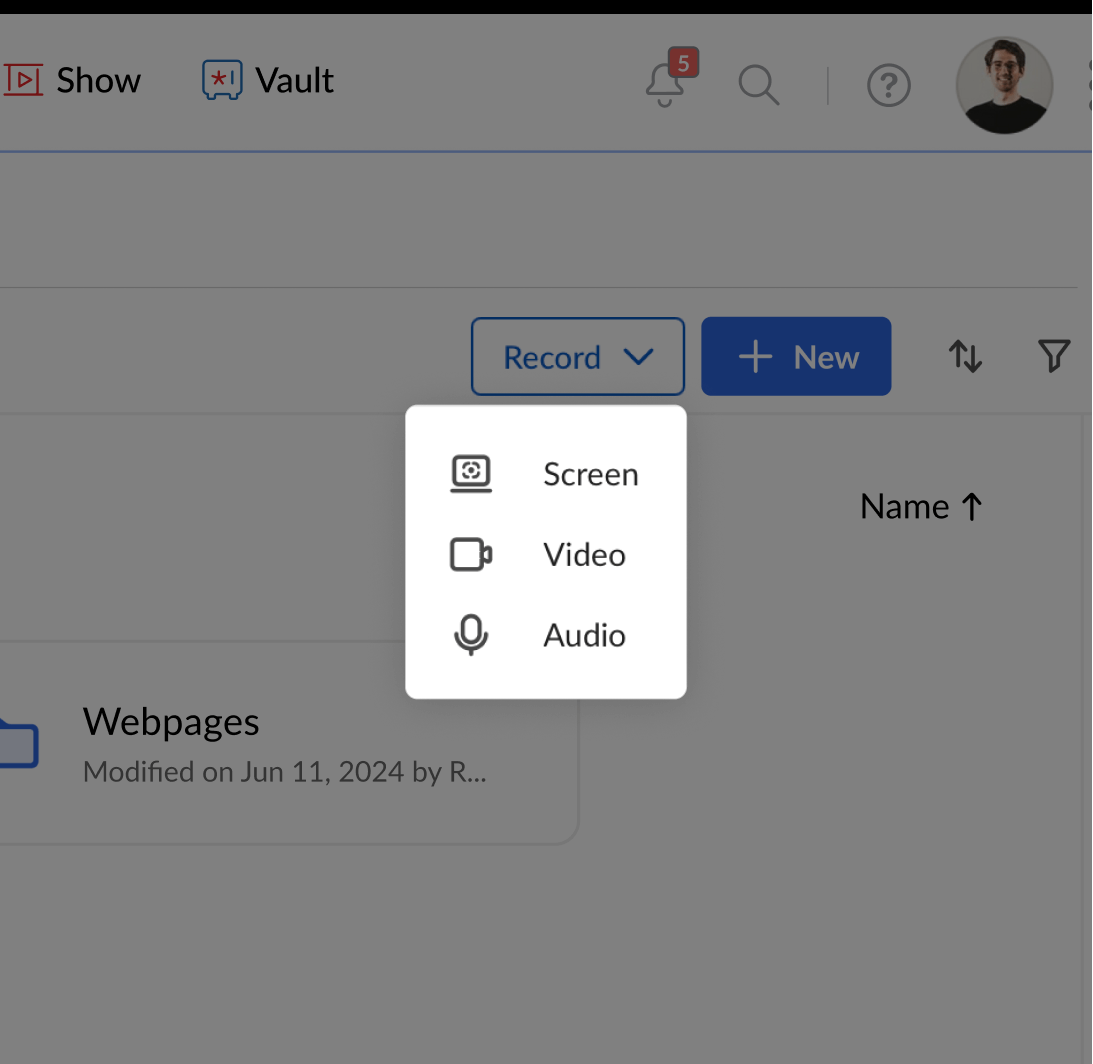Open the Record dropdown
The height and width of the screenshot is (1064, 1093).
577,356
